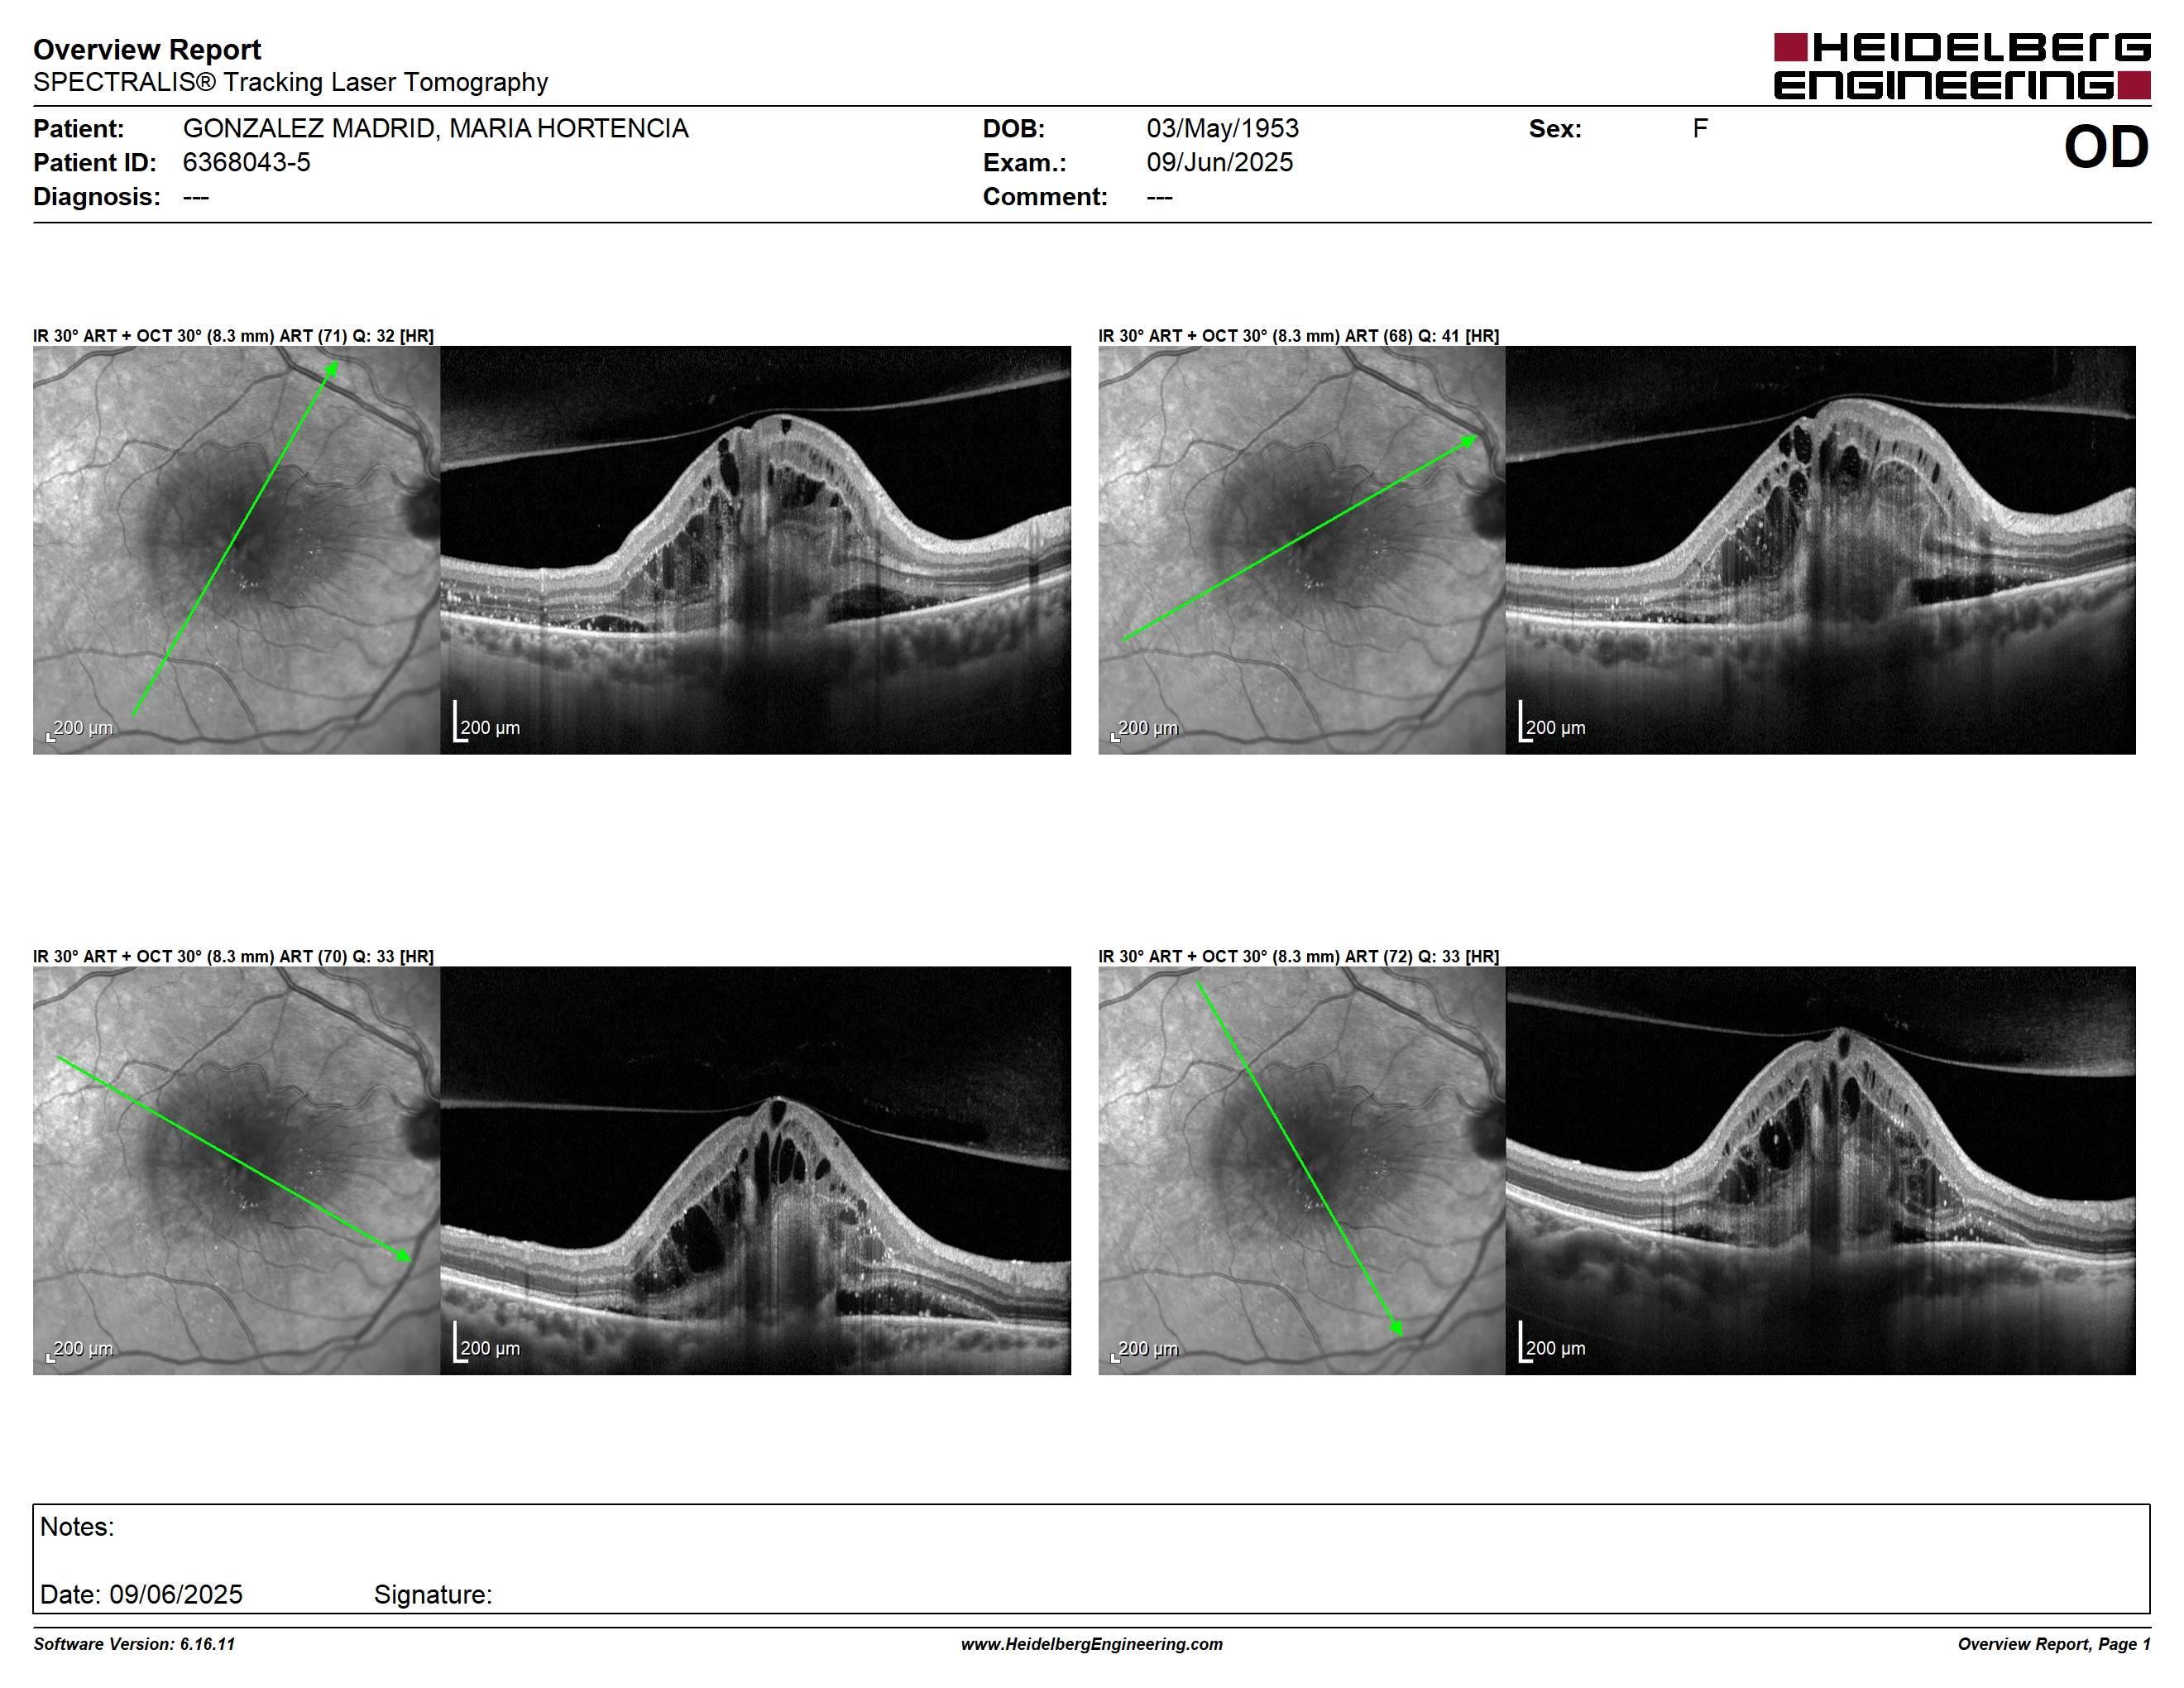2184x1688 pixels.
Task: Click the Sex value F
Action: pyautogui.click(x=1700, y=128)
